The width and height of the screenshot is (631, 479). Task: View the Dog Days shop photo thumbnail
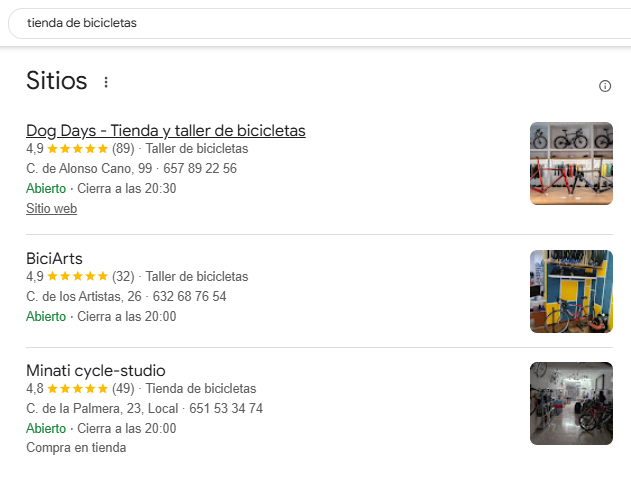571,164
